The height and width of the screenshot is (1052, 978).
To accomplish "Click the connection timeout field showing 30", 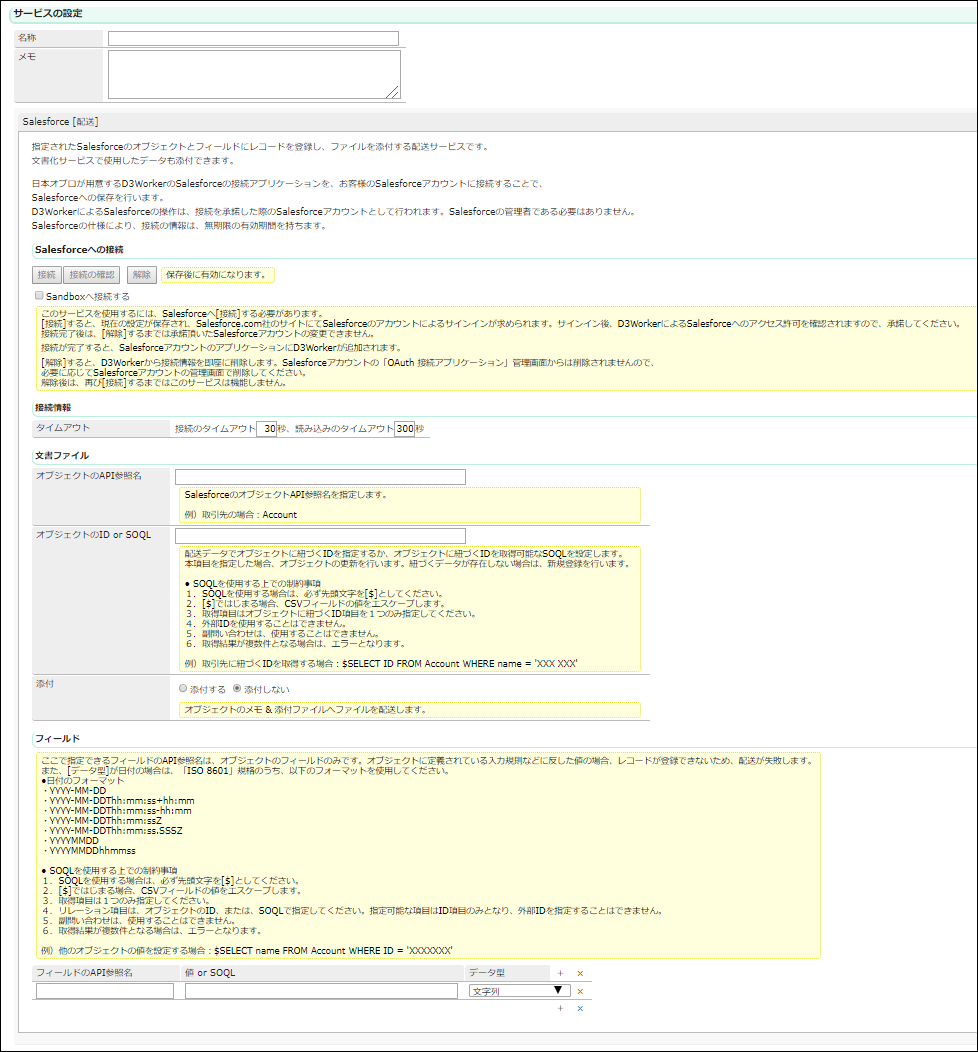I will pos(267,428).
